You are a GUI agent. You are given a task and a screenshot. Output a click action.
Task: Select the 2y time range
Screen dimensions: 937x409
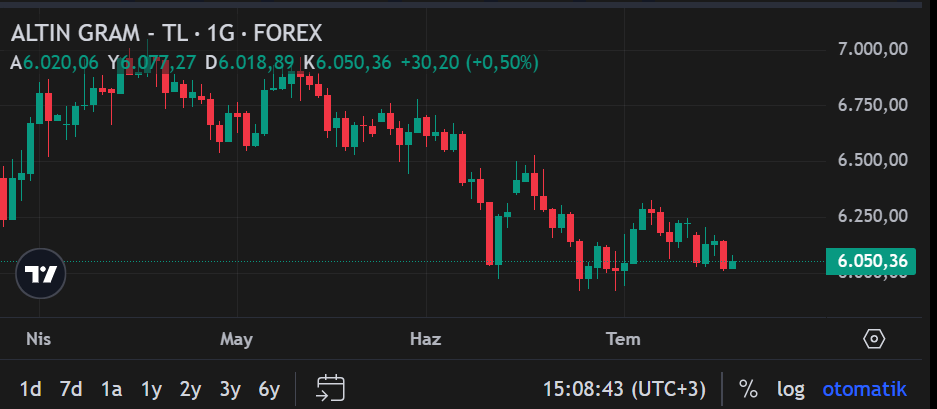[x=191, y=389]
